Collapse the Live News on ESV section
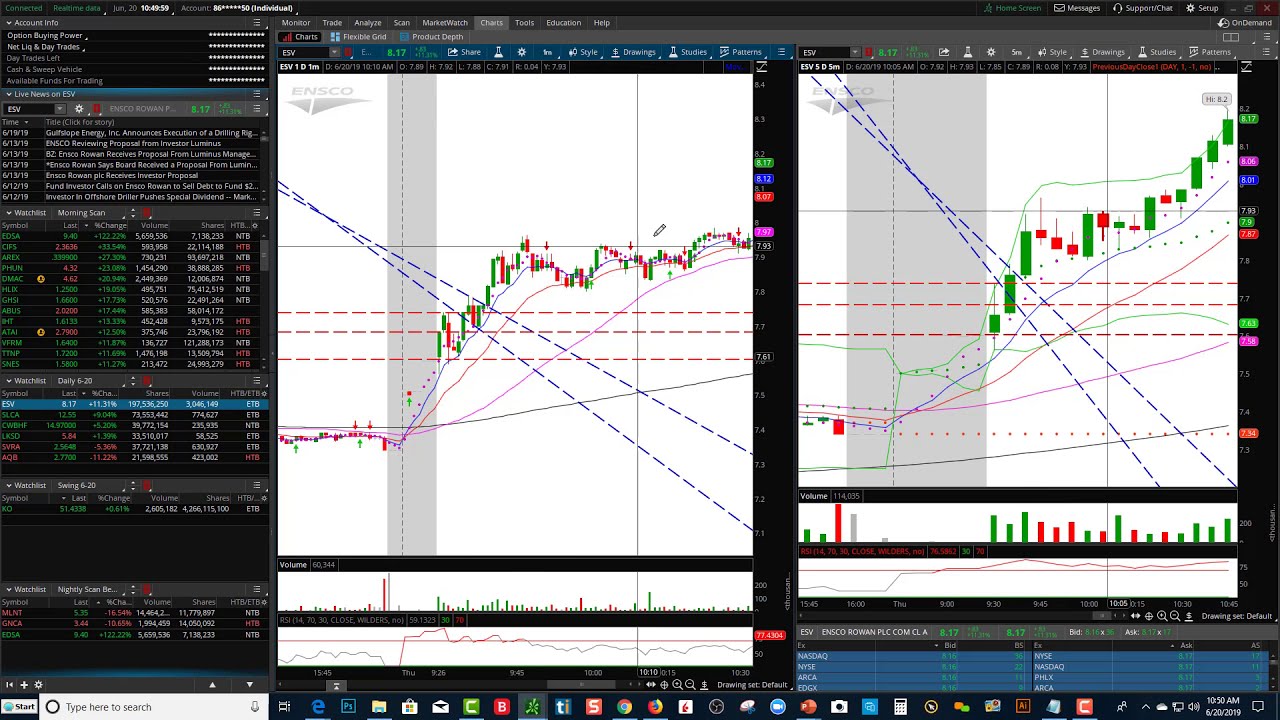This screenshot has width=1280, height=720. point(8,94)
